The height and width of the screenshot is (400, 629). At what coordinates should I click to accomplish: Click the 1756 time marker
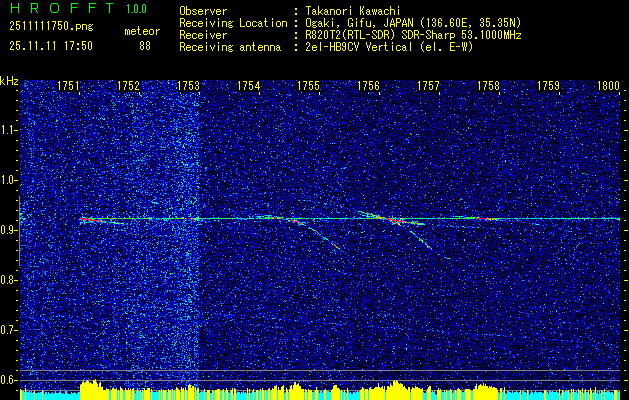[368, 86]
